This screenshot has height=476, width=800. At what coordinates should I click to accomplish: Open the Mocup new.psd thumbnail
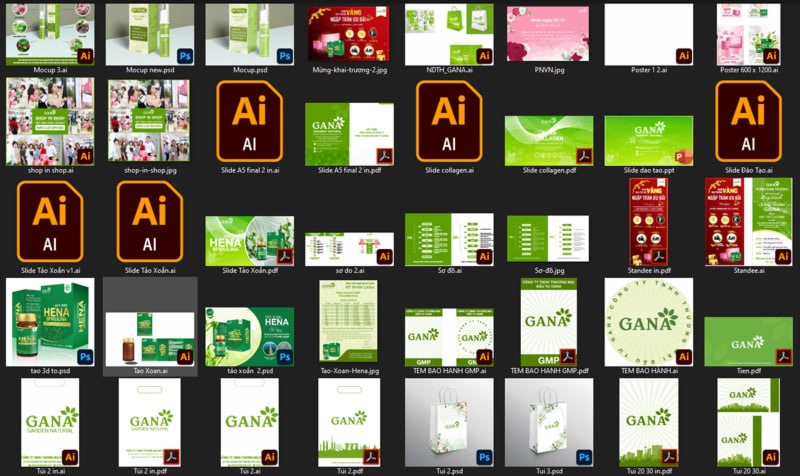149,34
